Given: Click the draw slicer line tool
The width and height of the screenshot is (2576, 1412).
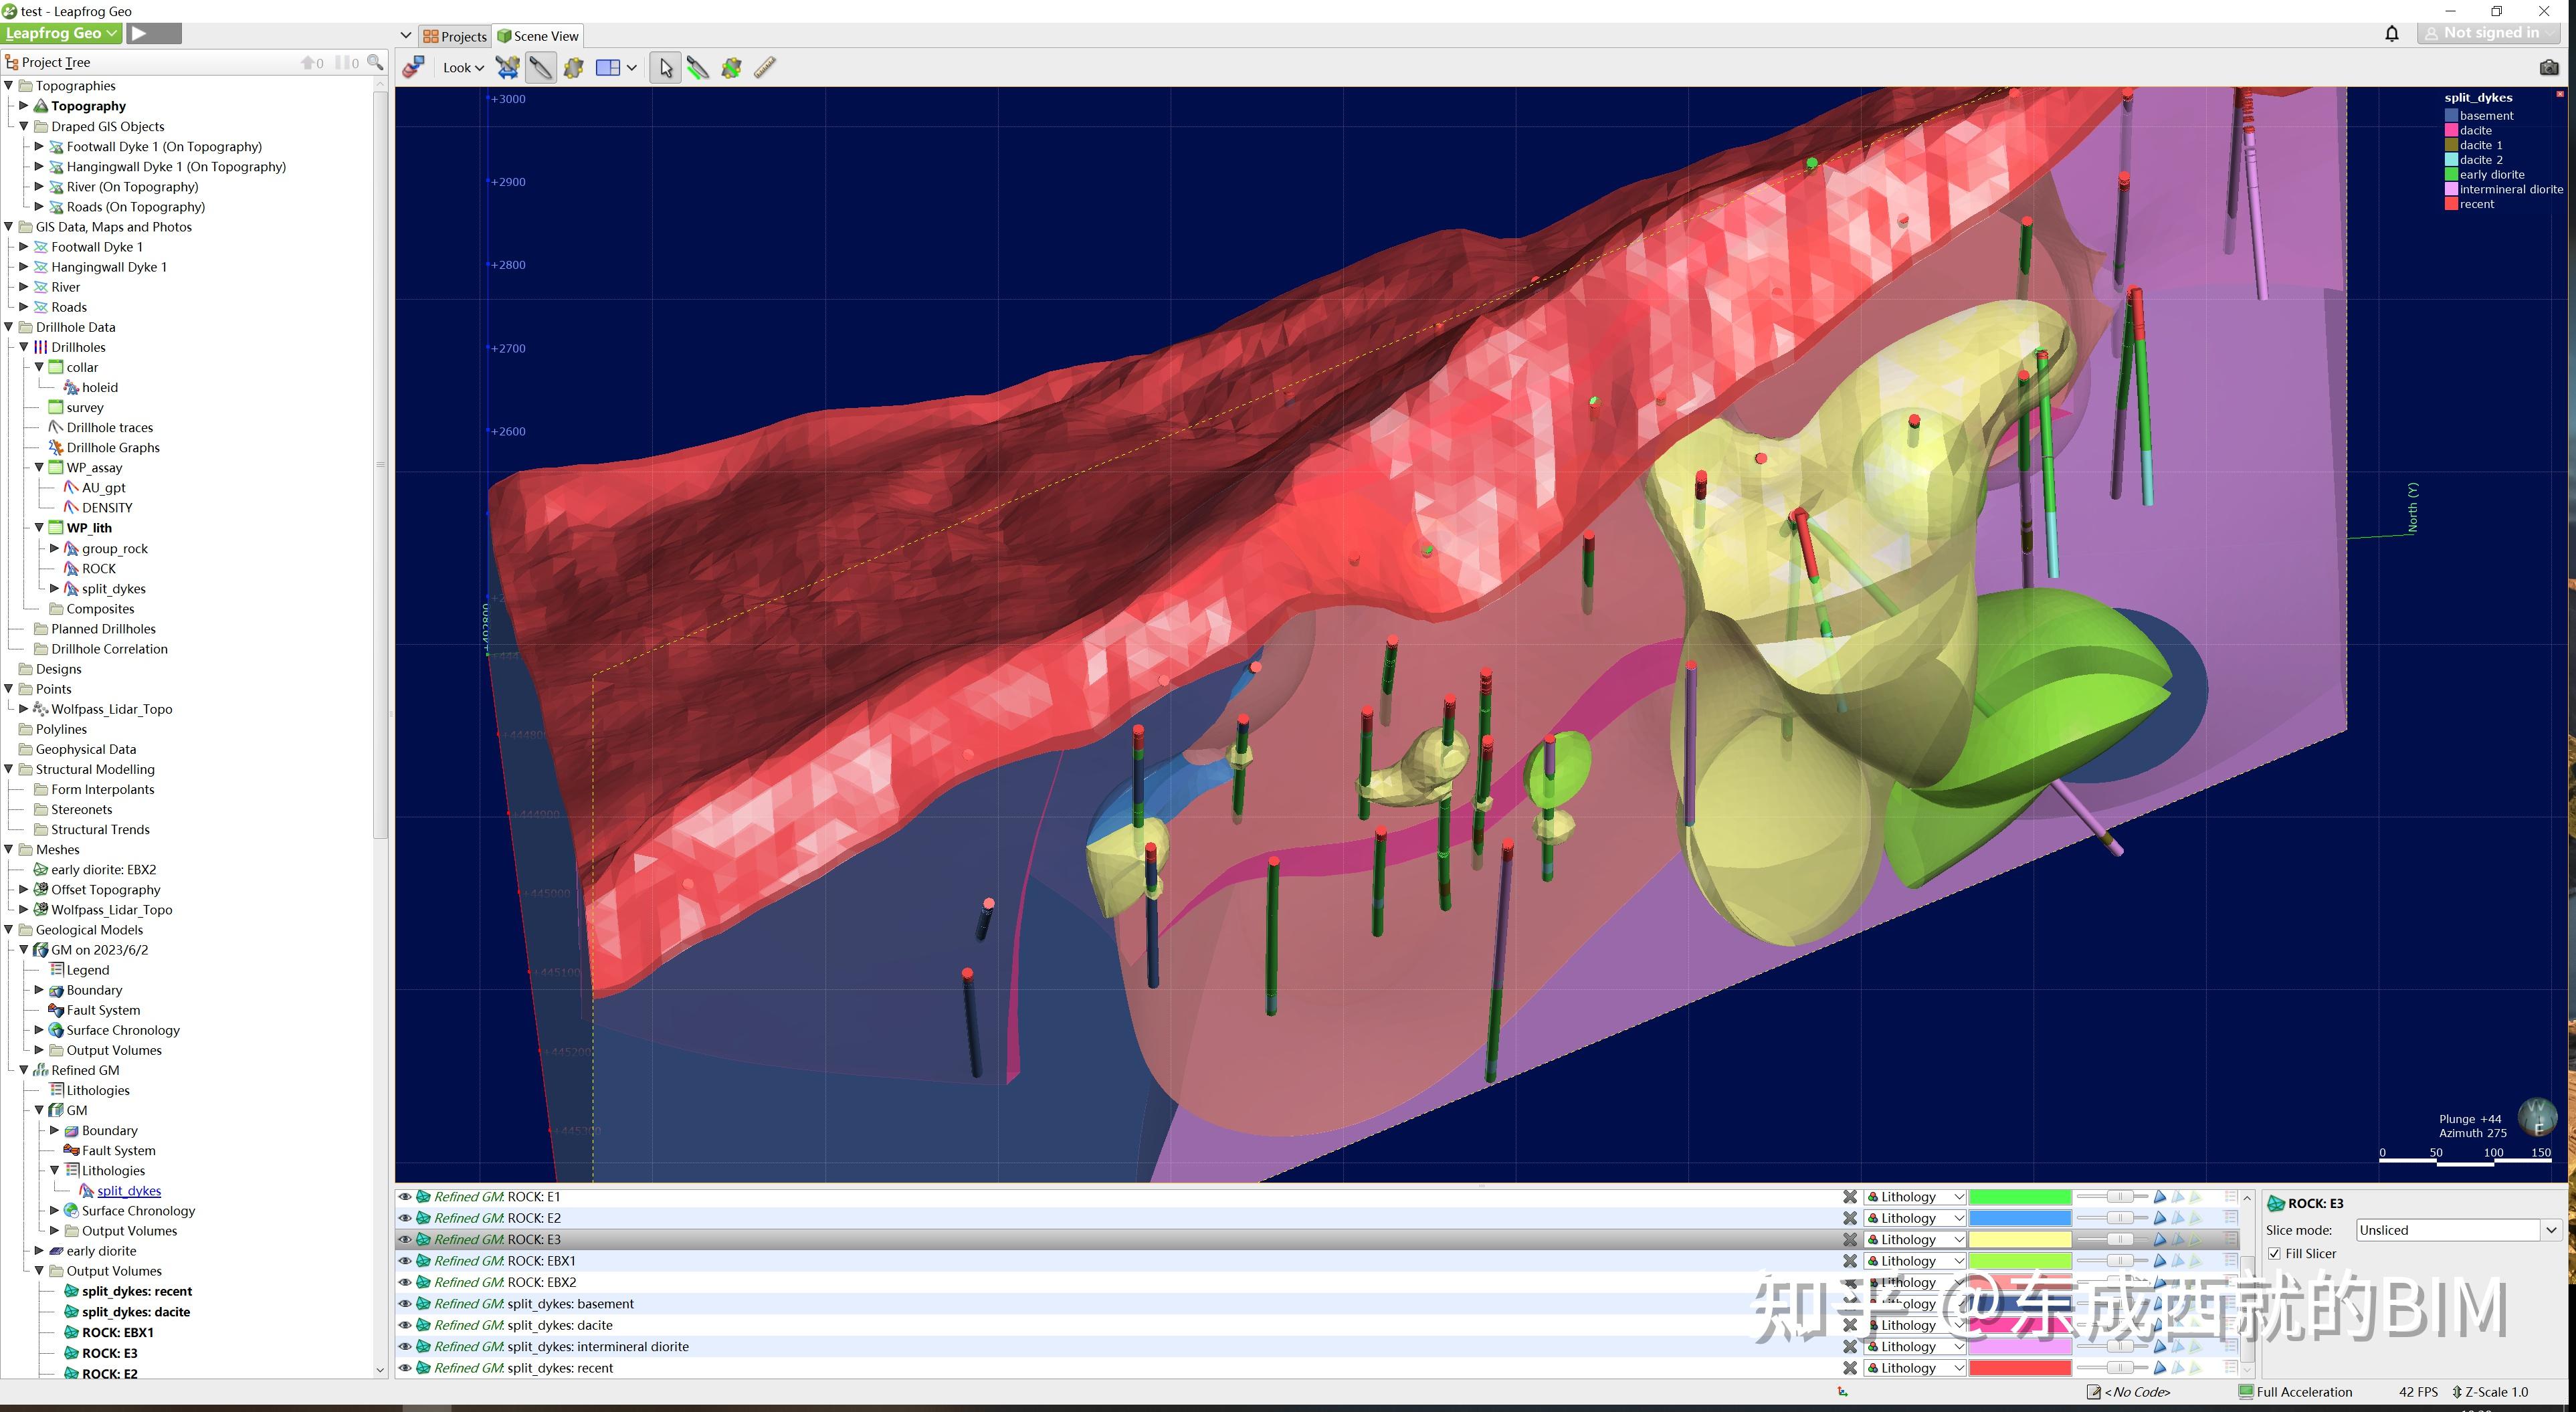Looking at the screenshot, I should [698, 68].
